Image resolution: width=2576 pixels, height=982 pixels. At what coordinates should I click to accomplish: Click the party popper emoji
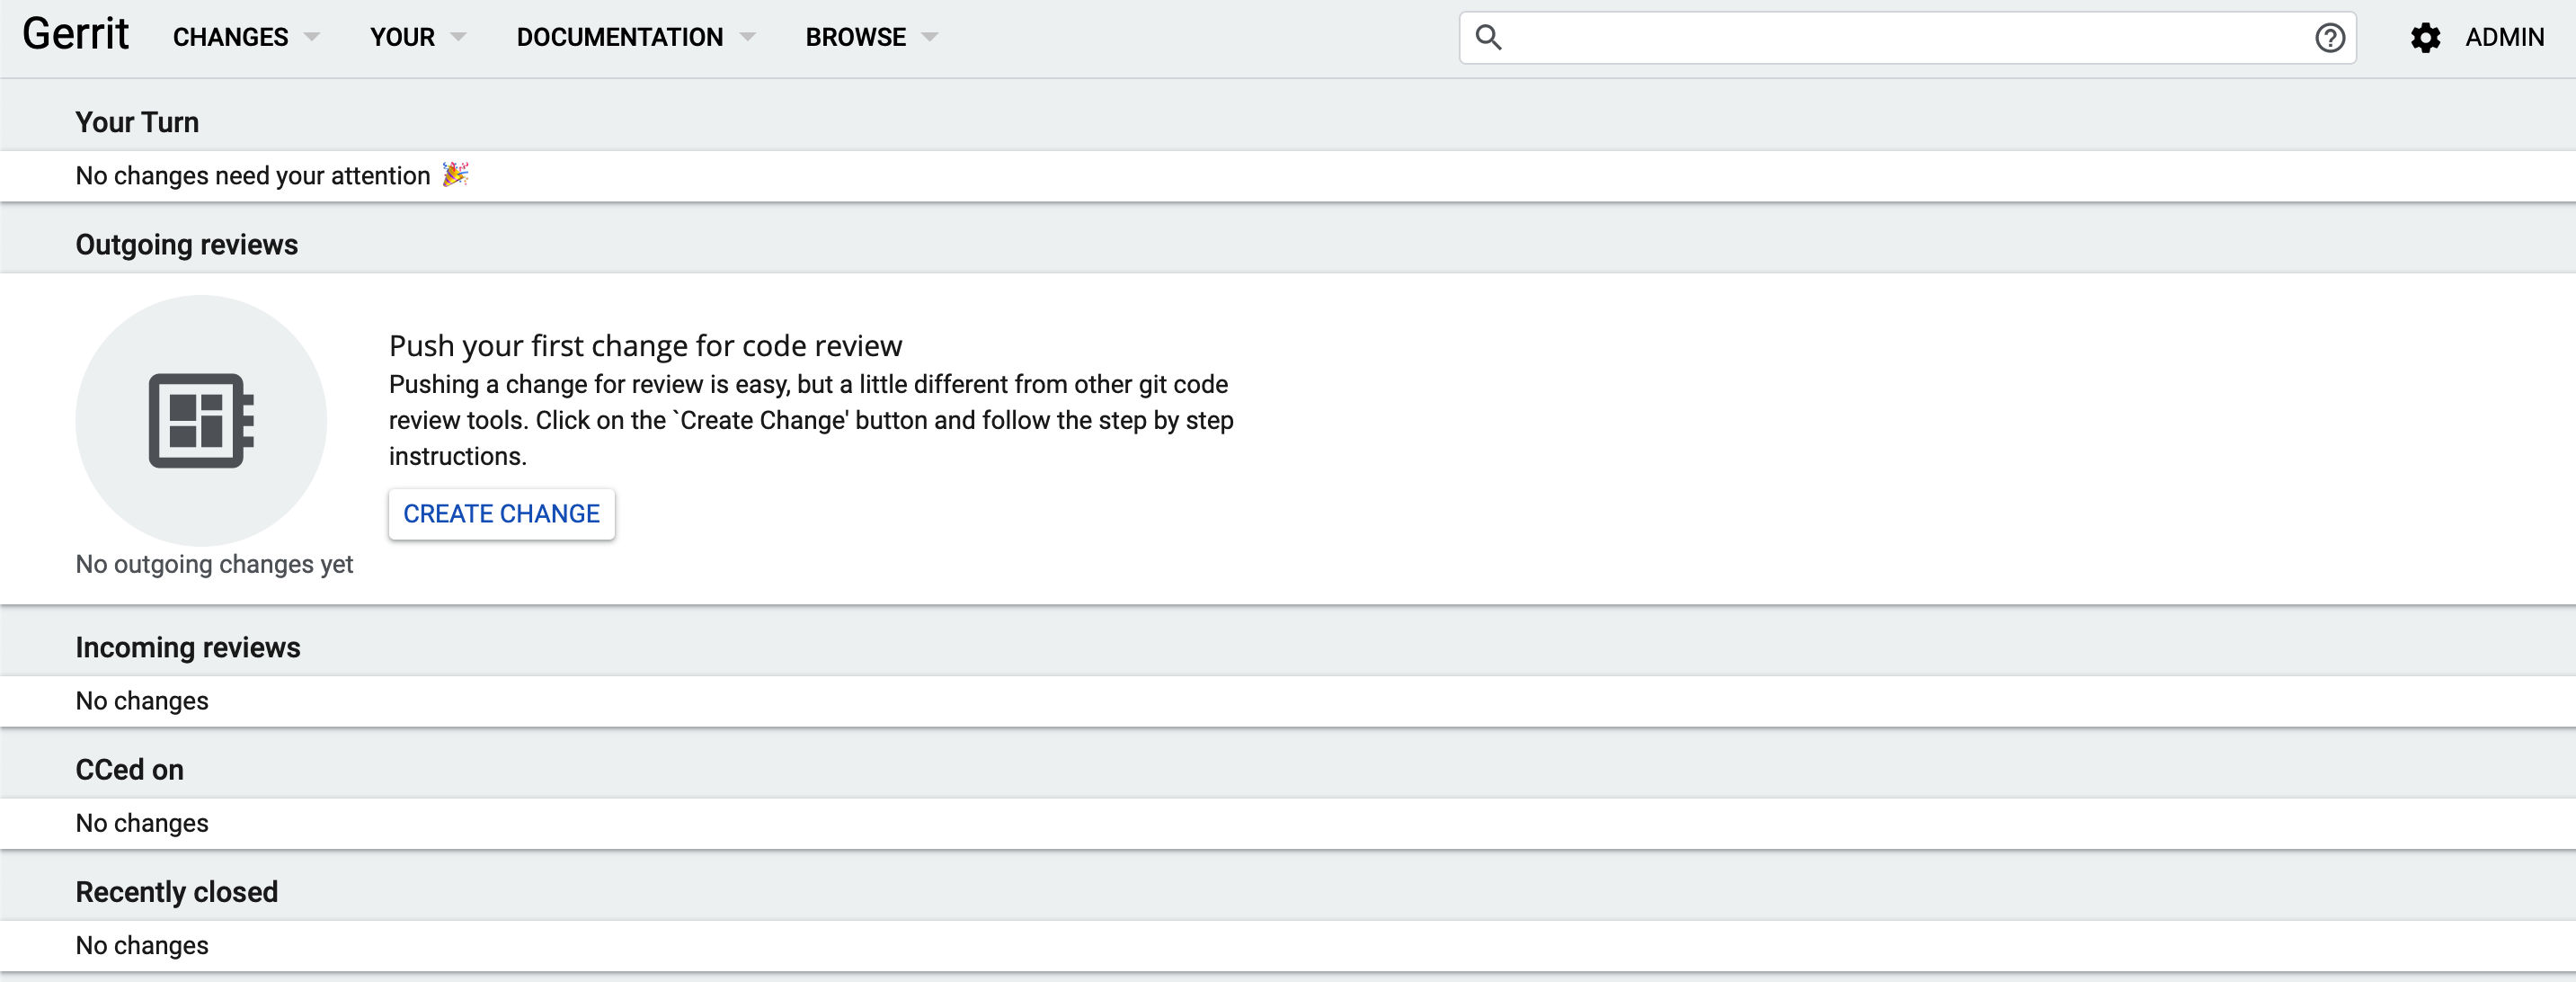tap(455, 174)
